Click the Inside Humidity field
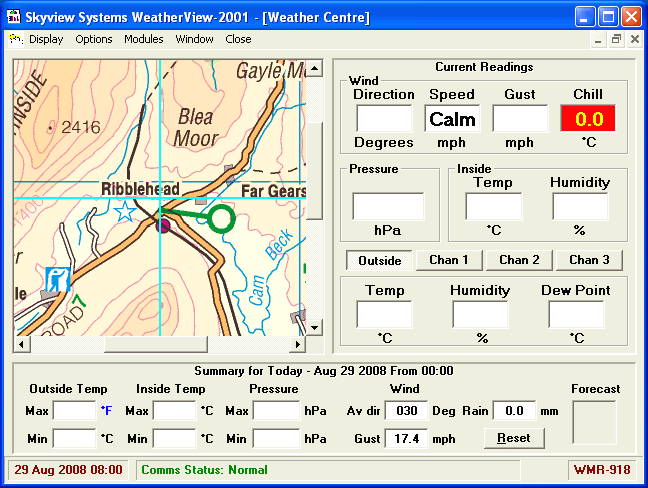Viewport: 648px width, 488px height. pyautogui.click(x=580, y=206)
